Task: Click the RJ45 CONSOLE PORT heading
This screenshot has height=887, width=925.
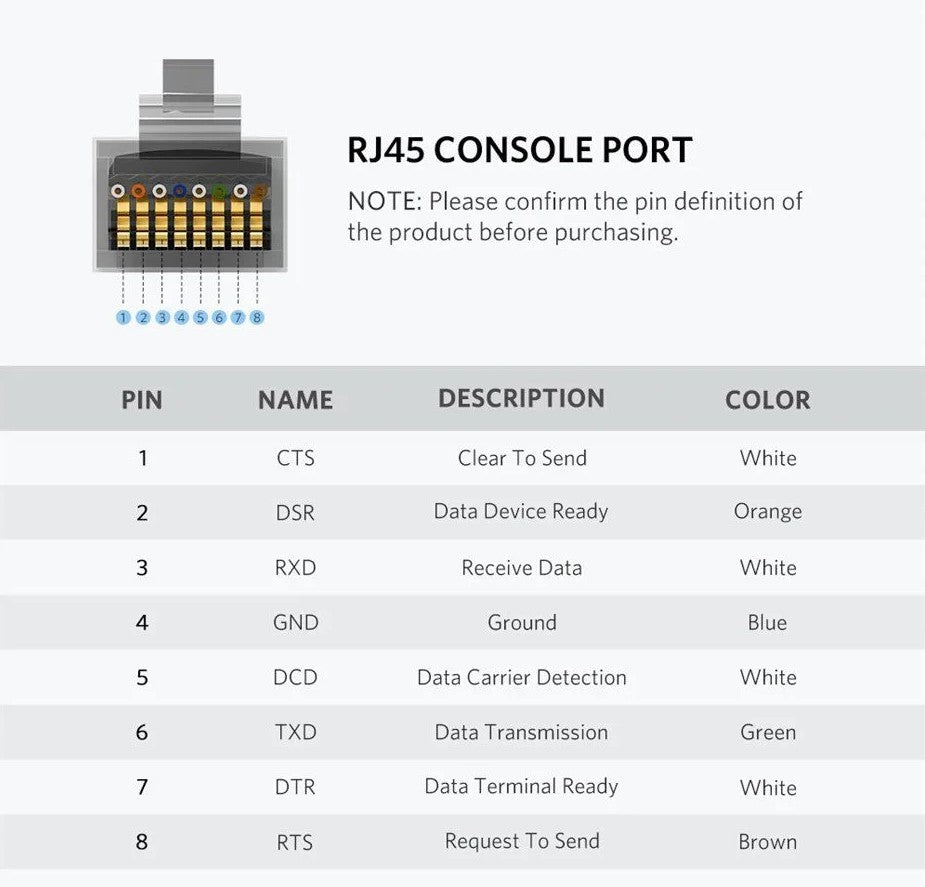Action: (520, 150)
